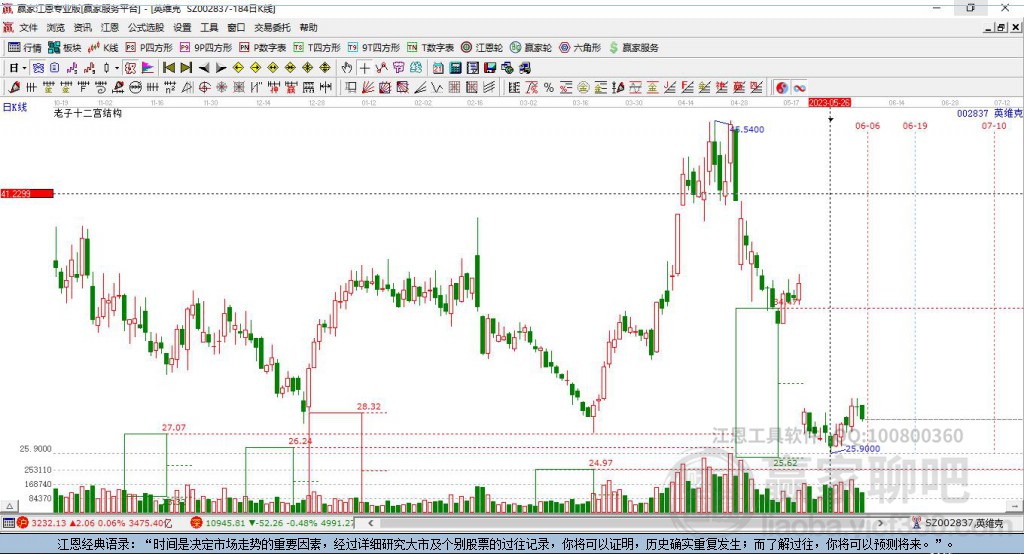Screen dimensions: 1024x554
Task: Step chart back with black left triangle
Action: (204, 68)
